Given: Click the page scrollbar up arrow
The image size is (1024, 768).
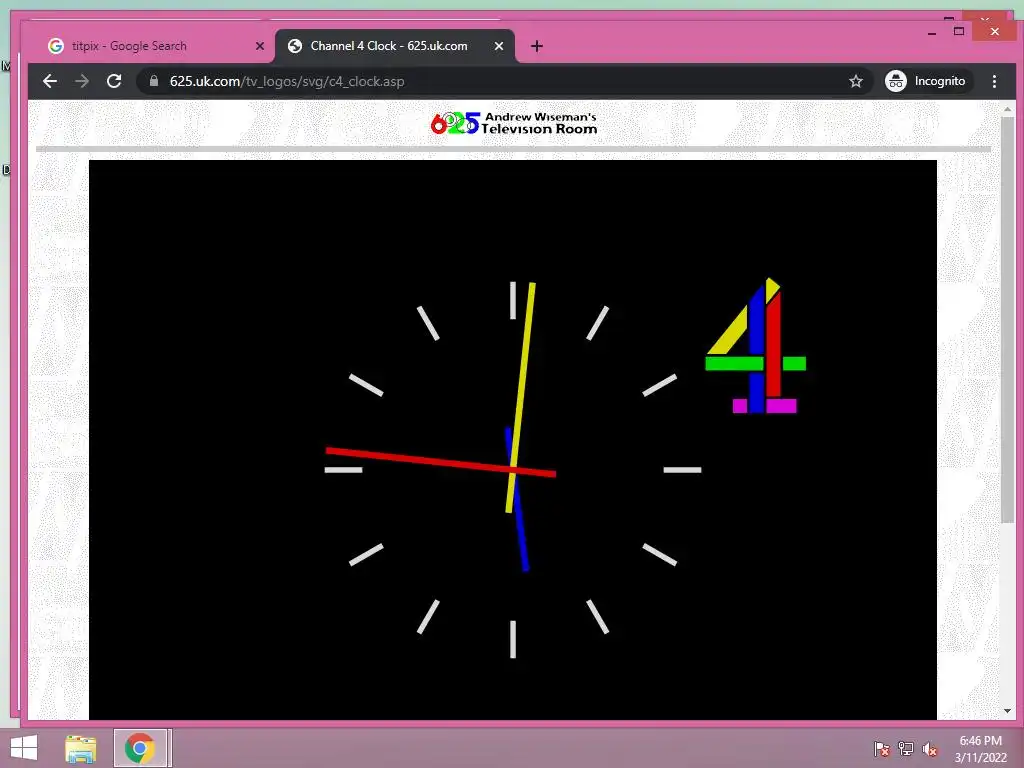Looking at the screenshot, I should tap(1008, 109).
